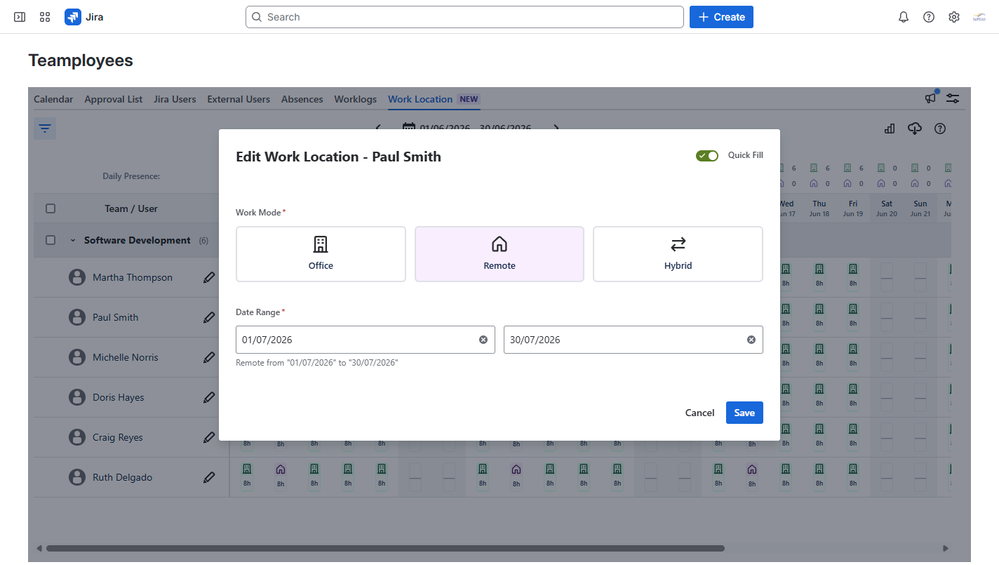Open the sliders configuration icon
Viewport: 999px width, 565px height.
(953, 98)
